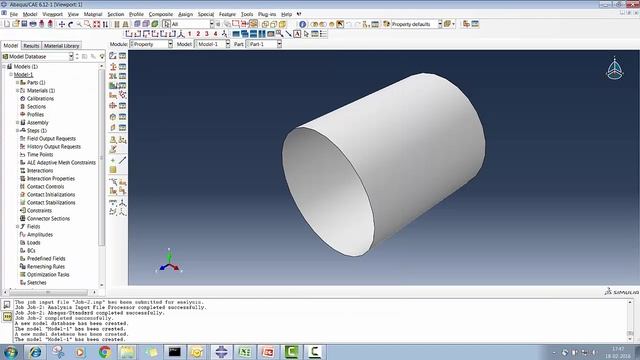This screenshot has height=360, width=640.
Task: Click the text annotation 'A' icon
Action: tap(297, 34)
